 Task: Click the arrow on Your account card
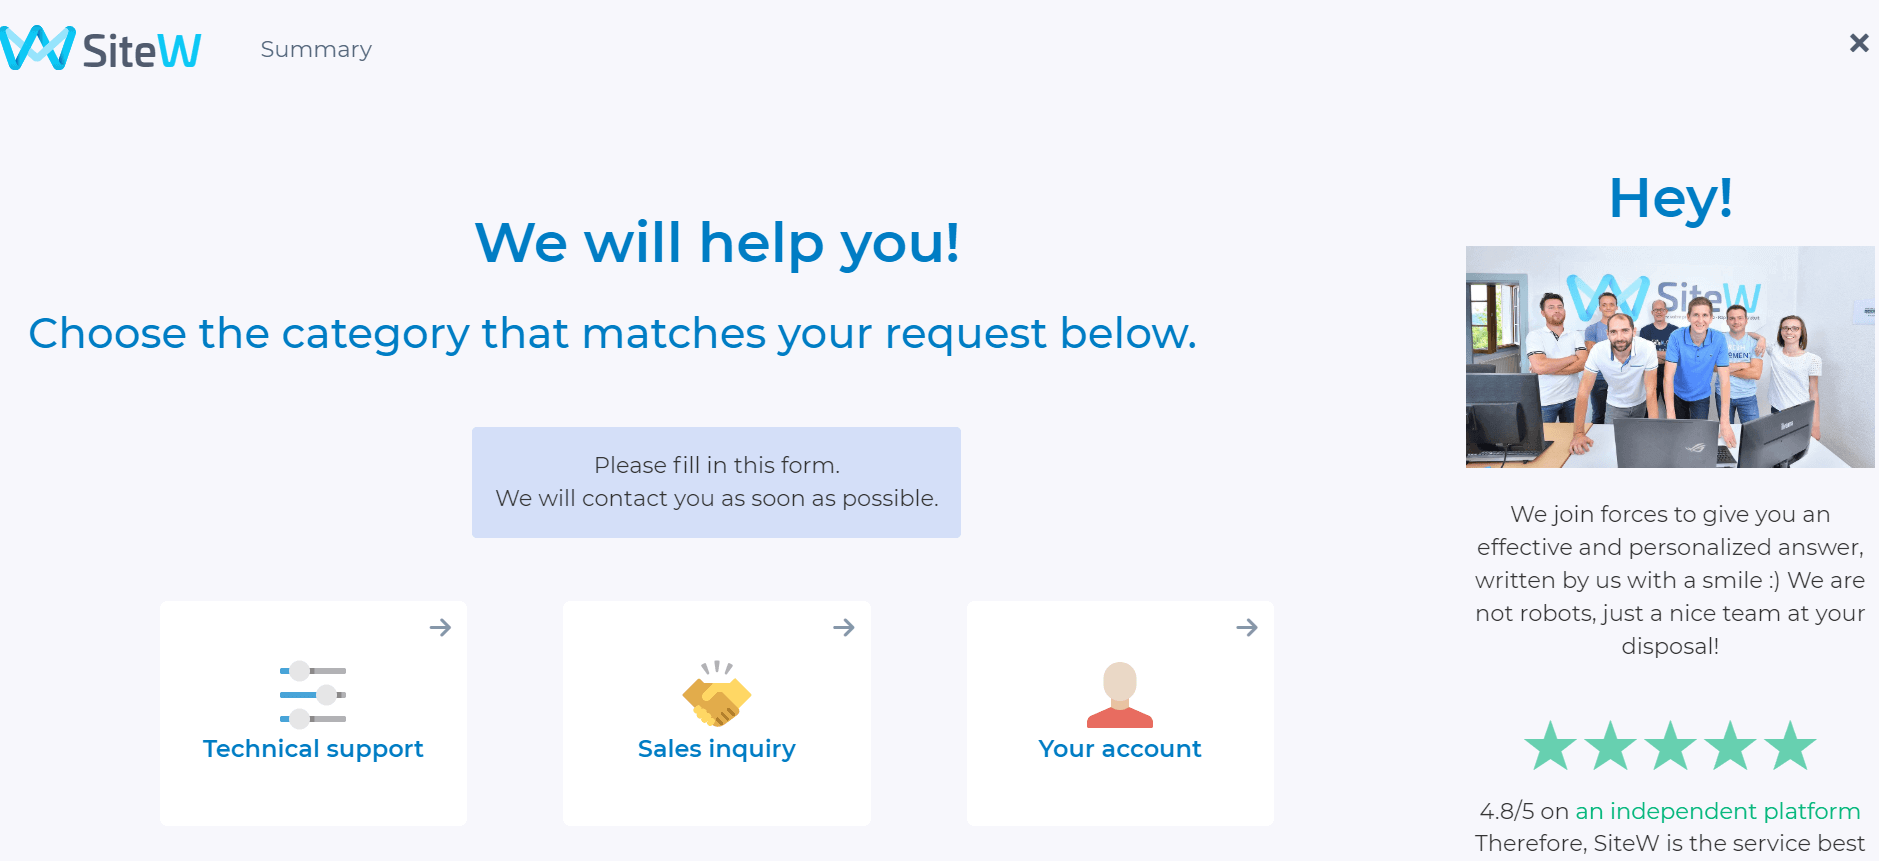tap(1247, 627)
